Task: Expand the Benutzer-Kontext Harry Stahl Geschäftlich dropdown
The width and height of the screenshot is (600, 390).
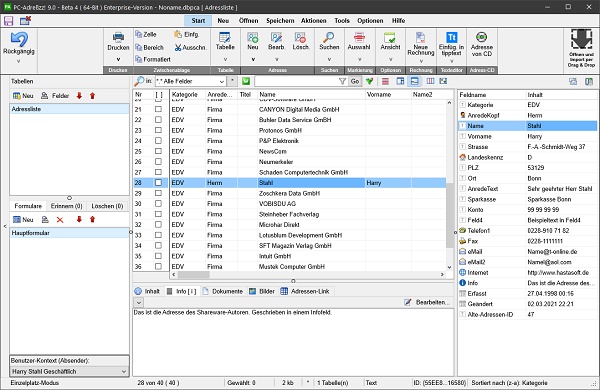Action: coord(124,371)
